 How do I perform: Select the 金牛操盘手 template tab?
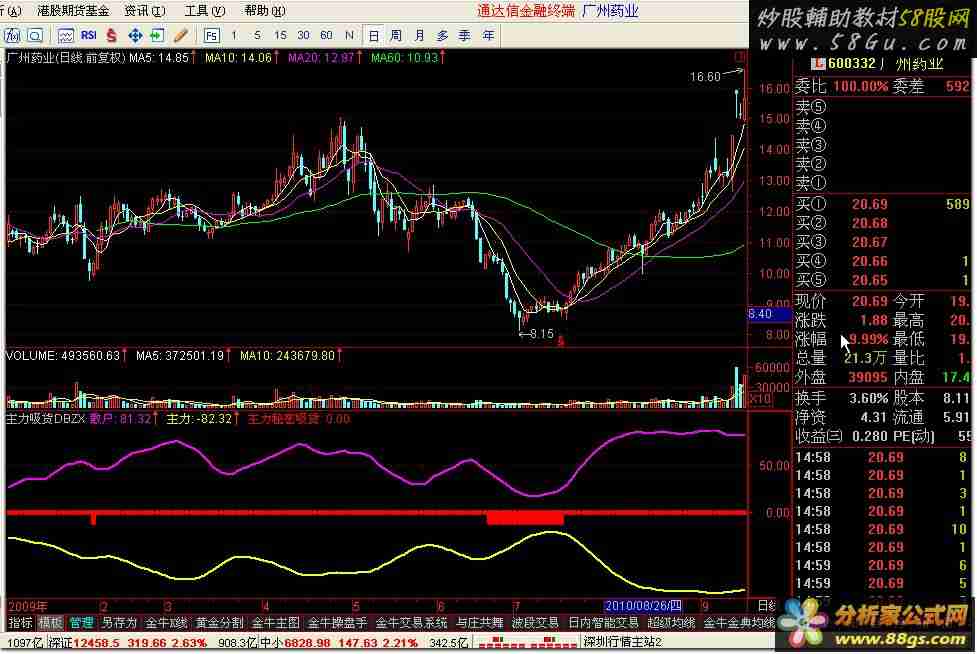pos(337,622)
